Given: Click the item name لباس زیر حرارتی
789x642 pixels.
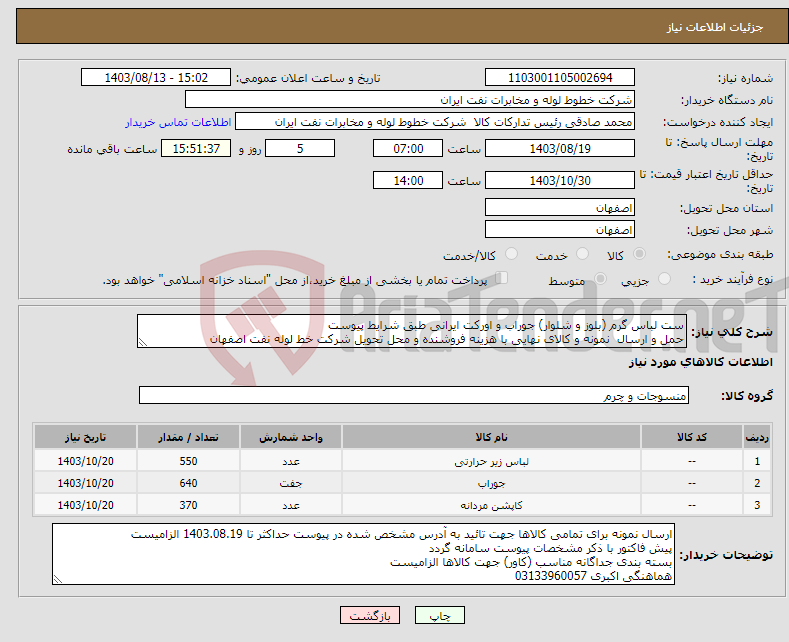Looking at the screenshot, I should click(491, 461).
